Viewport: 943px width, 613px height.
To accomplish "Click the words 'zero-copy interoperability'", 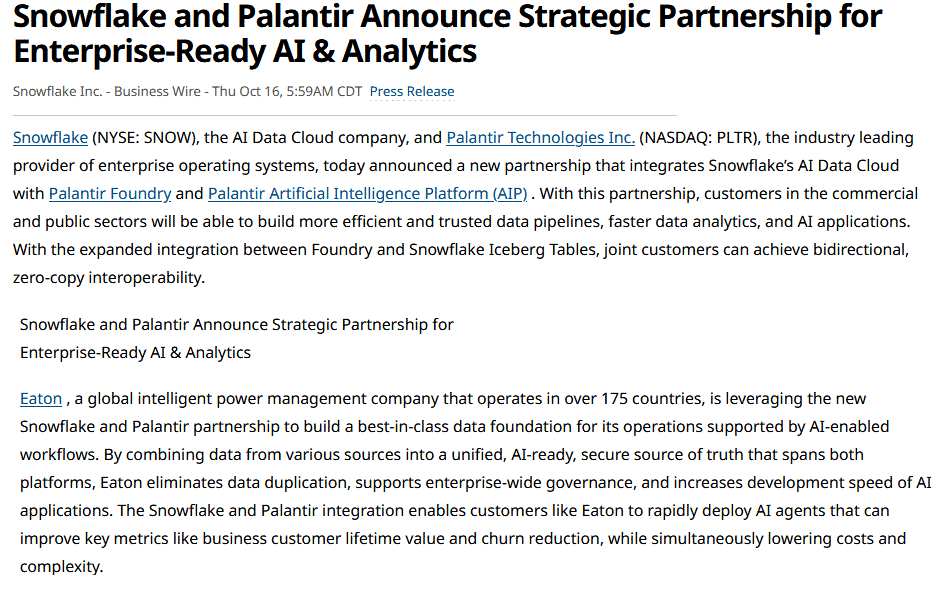I will (108, 277).
